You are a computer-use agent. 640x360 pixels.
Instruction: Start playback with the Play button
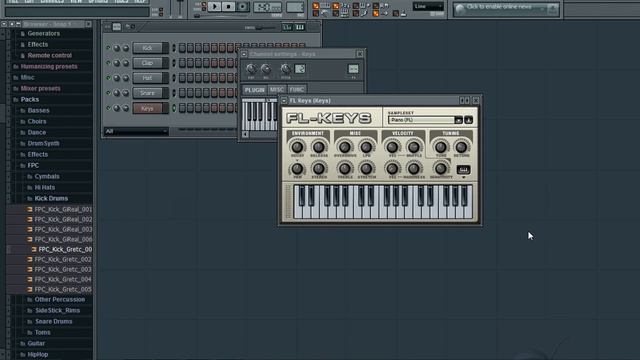(x=215, y=7)
